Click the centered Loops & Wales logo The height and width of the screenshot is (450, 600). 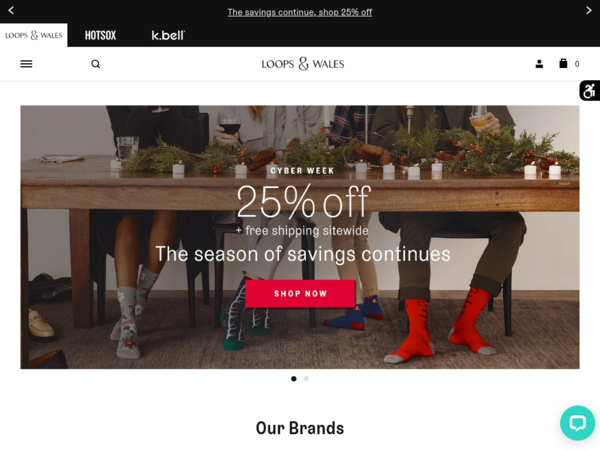(303, 64)
